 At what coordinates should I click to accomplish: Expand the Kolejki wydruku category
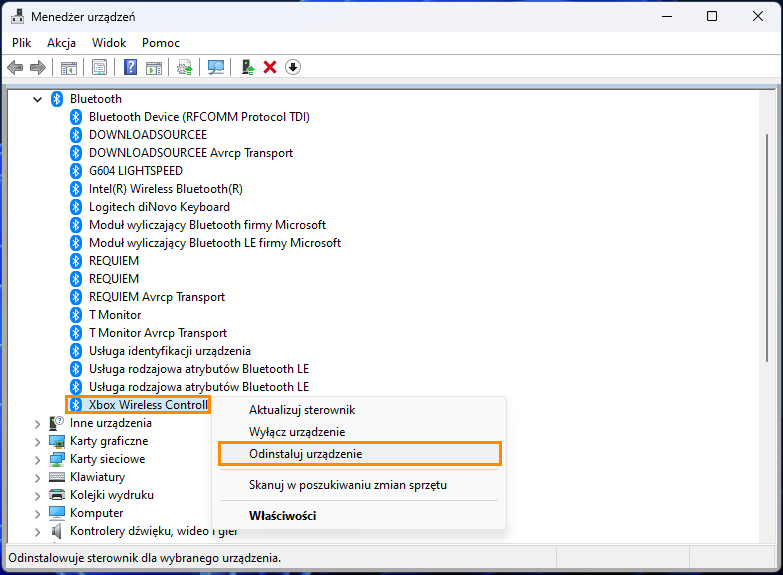tap(37, 496)
